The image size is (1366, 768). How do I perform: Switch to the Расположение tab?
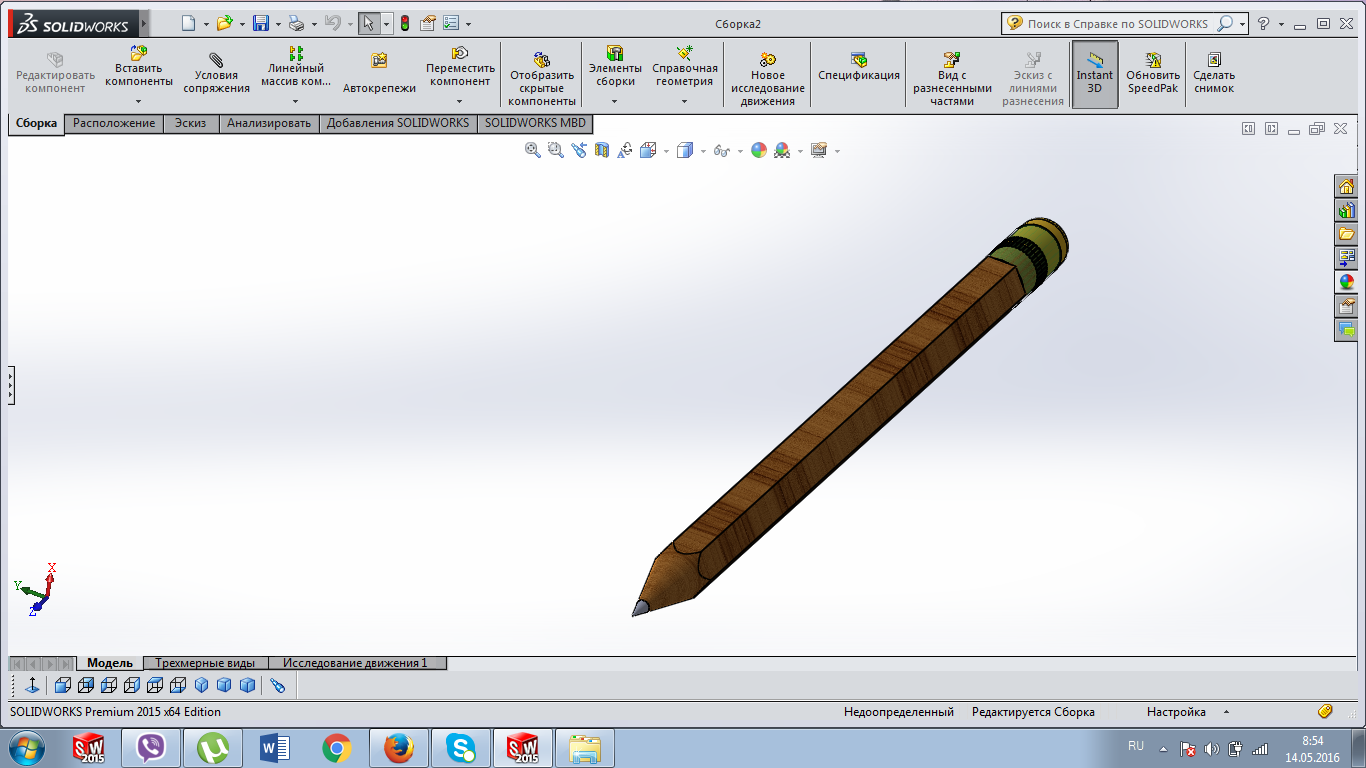pyautogui.click(x=114, y=123)
